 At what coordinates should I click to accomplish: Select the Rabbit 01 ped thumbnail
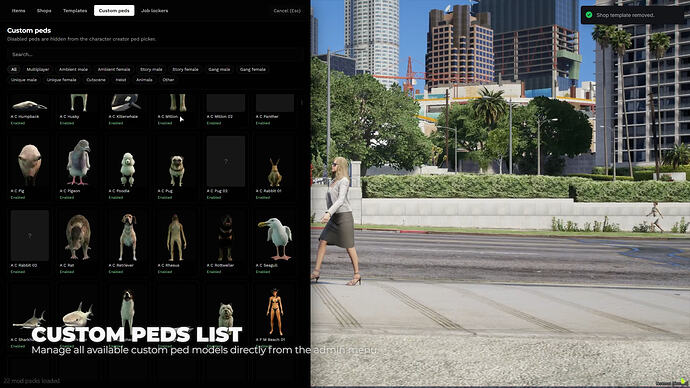(x=275, y=162)
